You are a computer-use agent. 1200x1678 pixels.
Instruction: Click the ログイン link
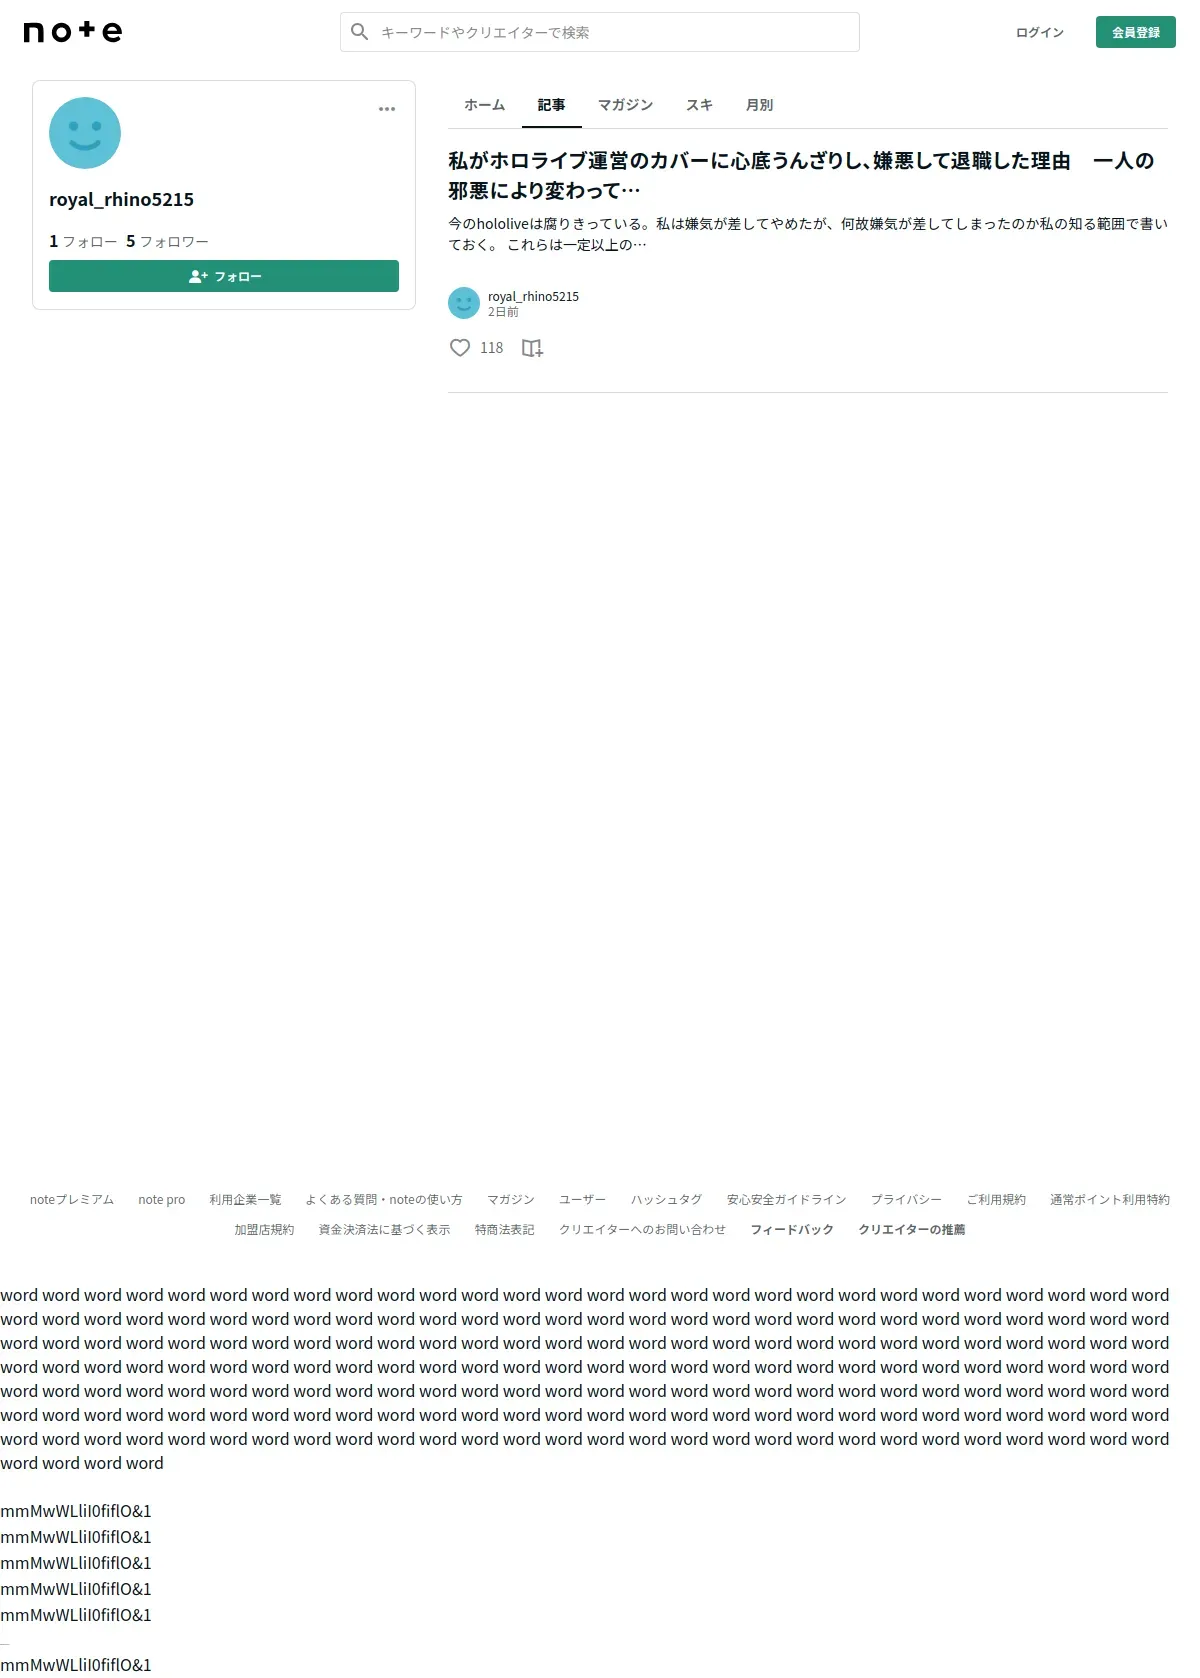coord(1040,33)
